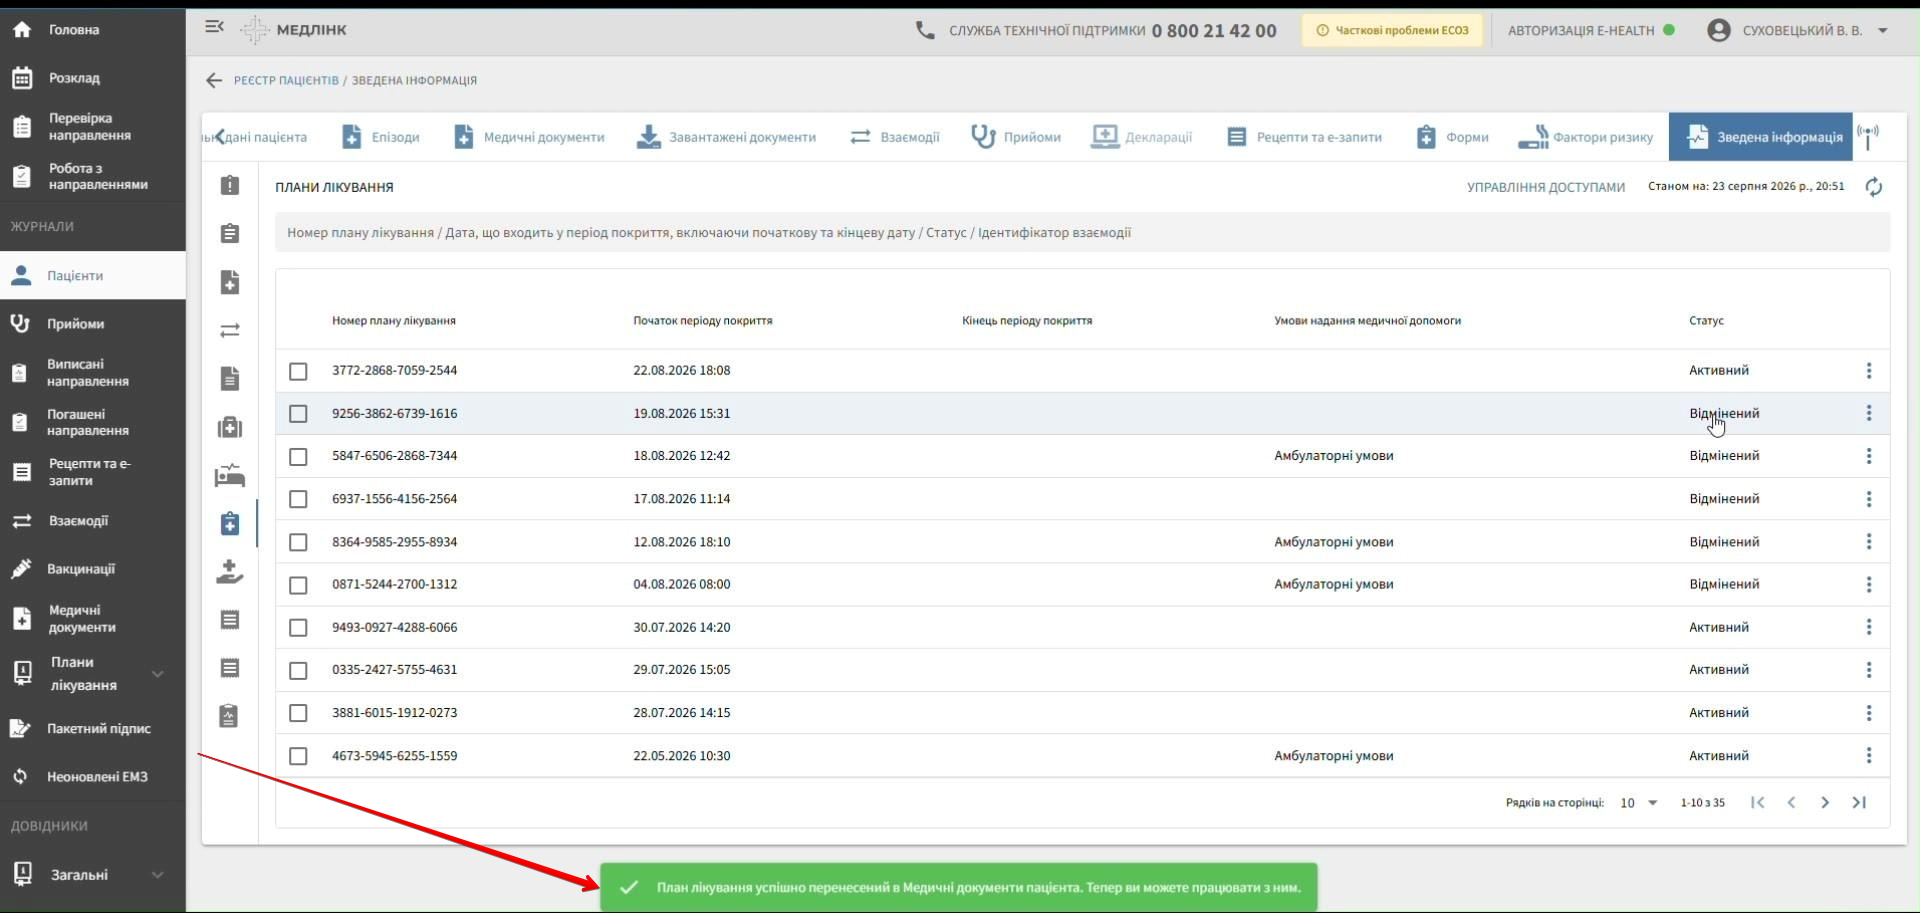Open the Реєстр пацієнтів breadcrumb link
The image size is (1920, 913).
pos(286,80)
